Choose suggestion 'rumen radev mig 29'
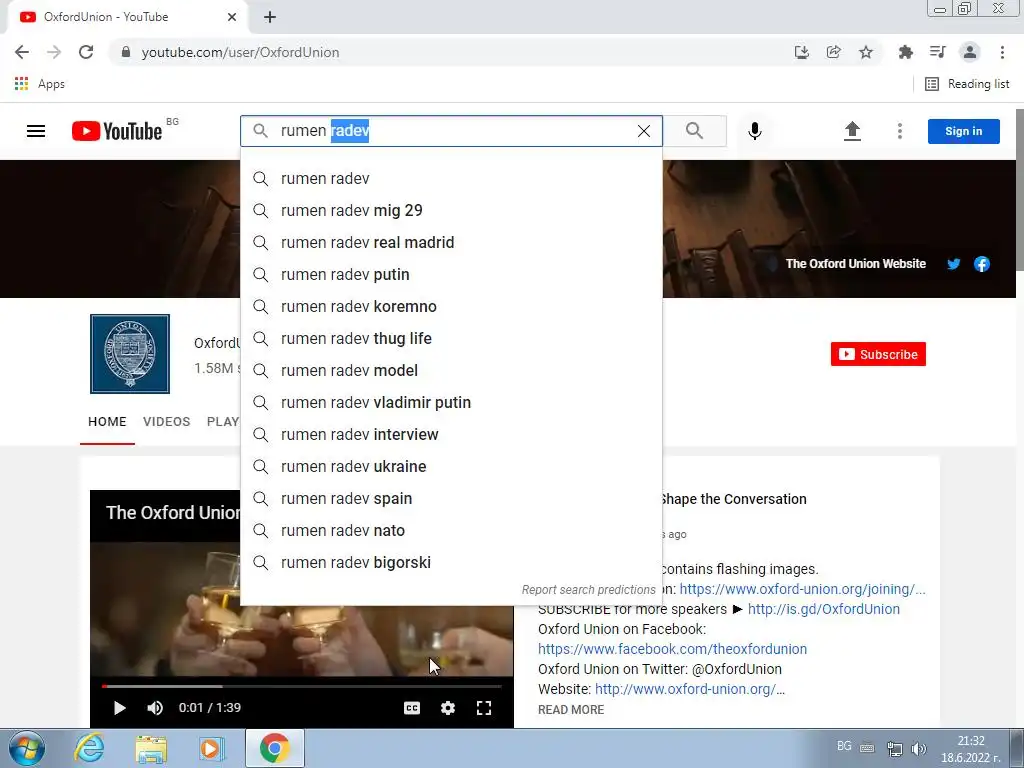 click(x=451, y=210)
